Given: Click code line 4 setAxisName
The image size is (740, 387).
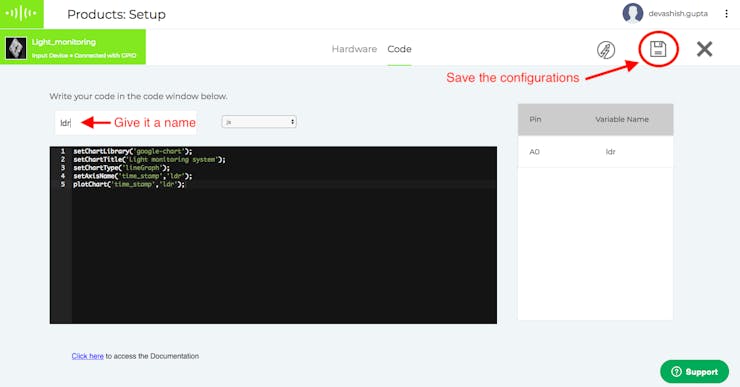Looking at the screenshot, I should point(133,176).
